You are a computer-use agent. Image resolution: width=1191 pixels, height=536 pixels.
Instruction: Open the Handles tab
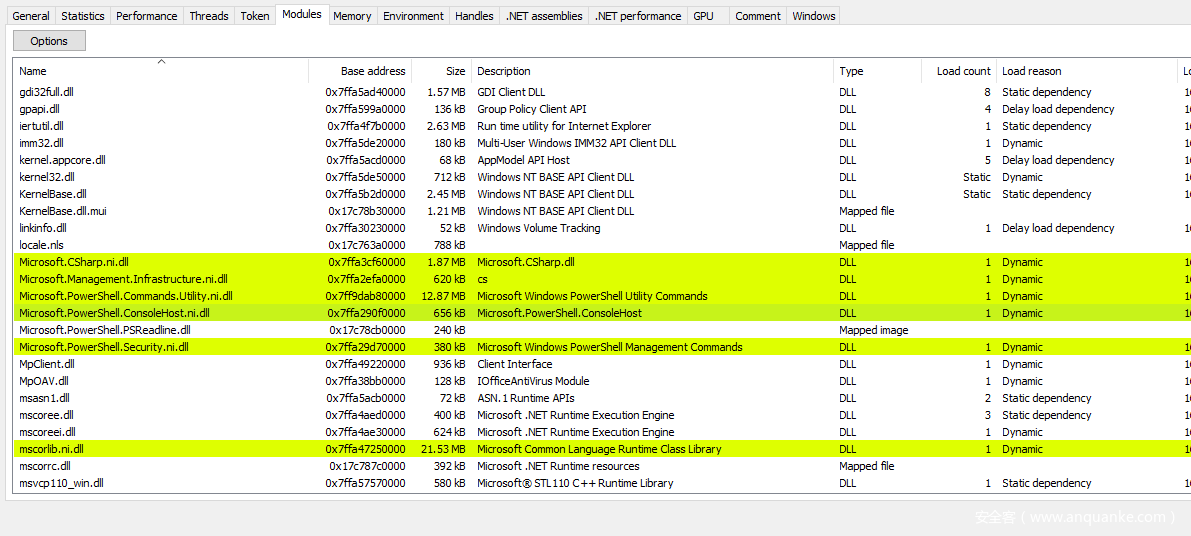(474, 16)
